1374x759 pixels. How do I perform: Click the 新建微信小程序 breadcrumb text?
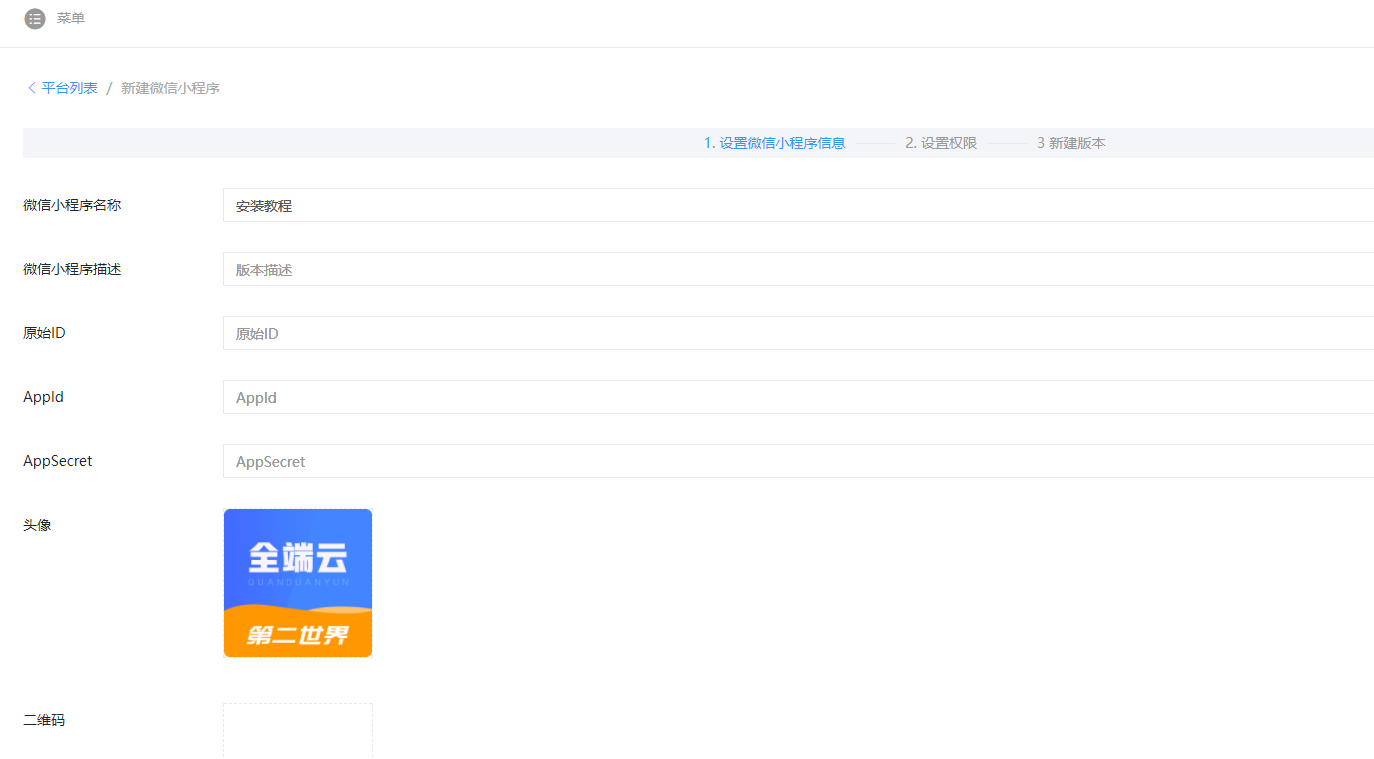(170, 88)
